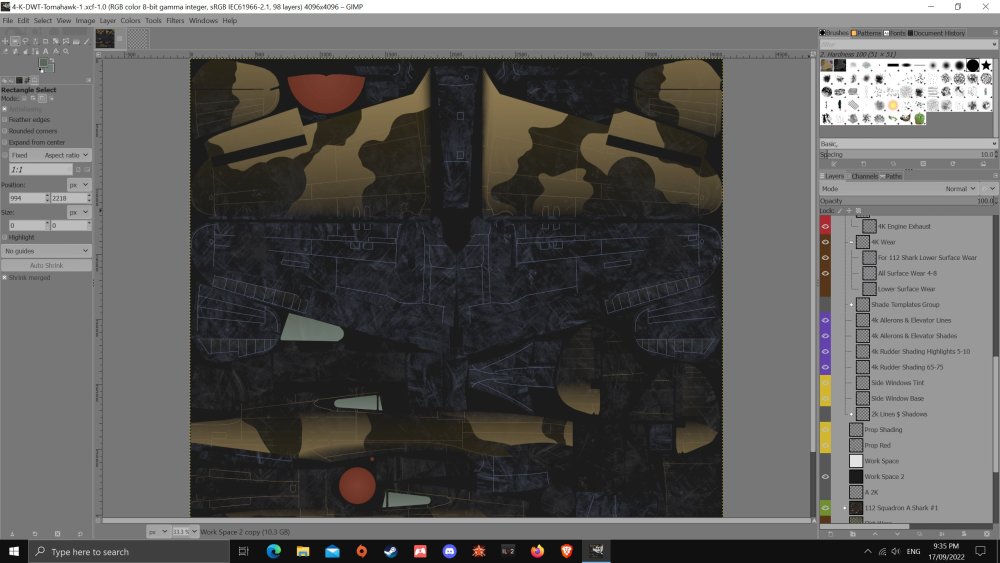Select the Rectangle Select tool in toolbox
The image size is (1000, 563).
15,41
